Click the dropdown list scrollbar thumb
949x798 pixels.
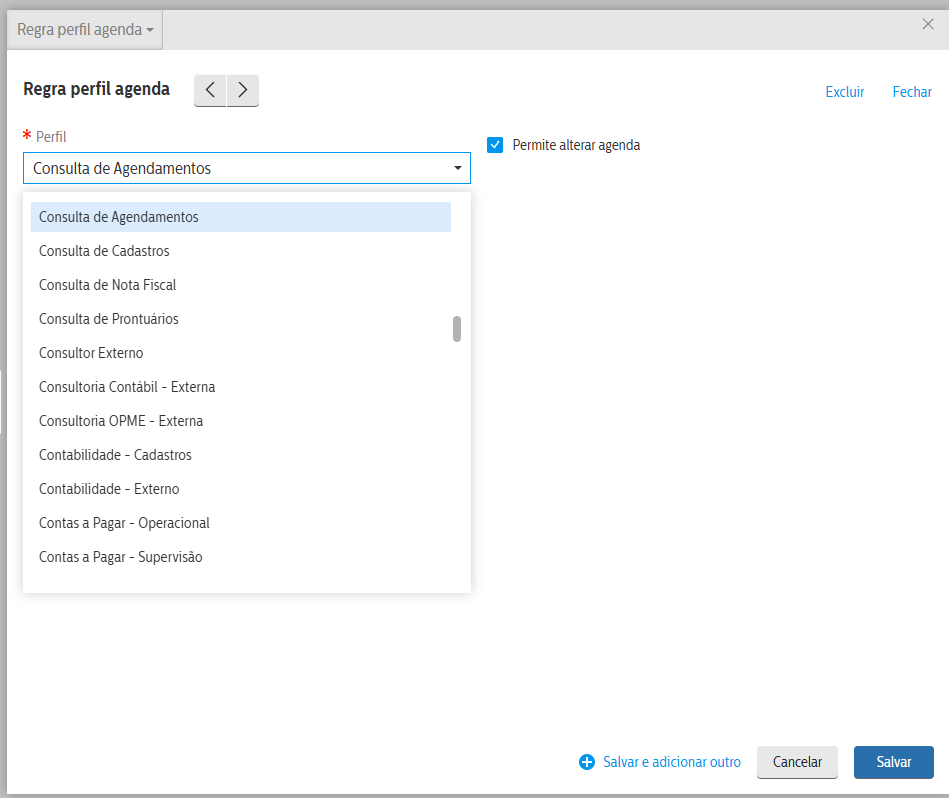pyautogui.click(x=457, y=329)
